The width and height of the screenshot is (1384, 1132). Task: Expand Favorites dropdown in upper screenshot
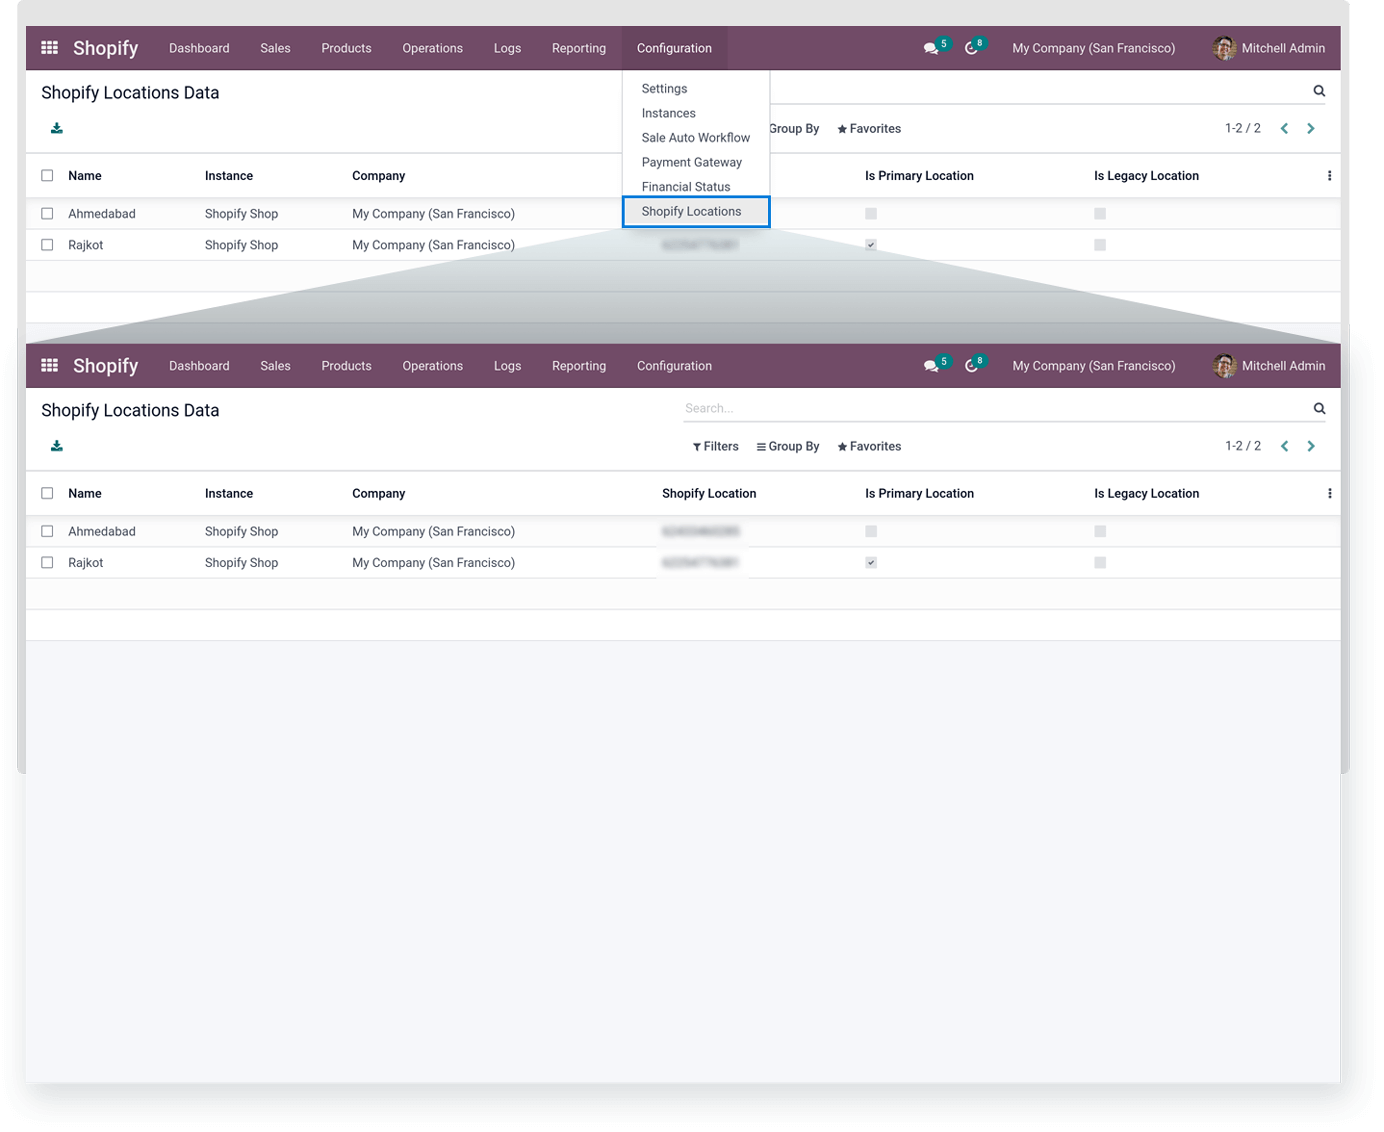[869, 128]
